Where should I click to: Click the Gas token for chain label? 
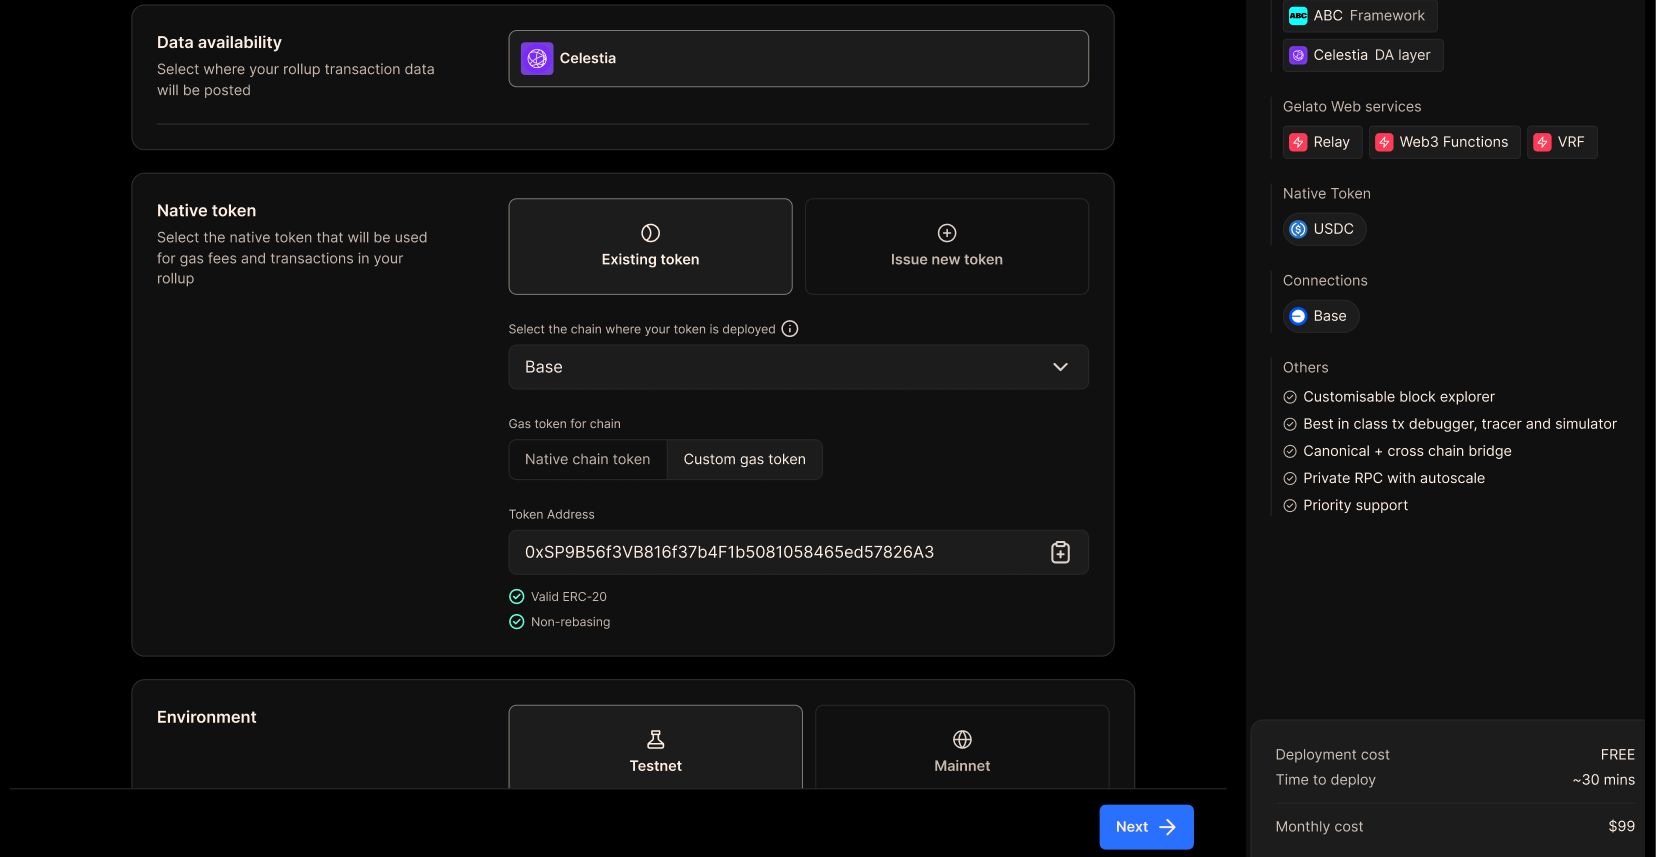tap(565, 424)
